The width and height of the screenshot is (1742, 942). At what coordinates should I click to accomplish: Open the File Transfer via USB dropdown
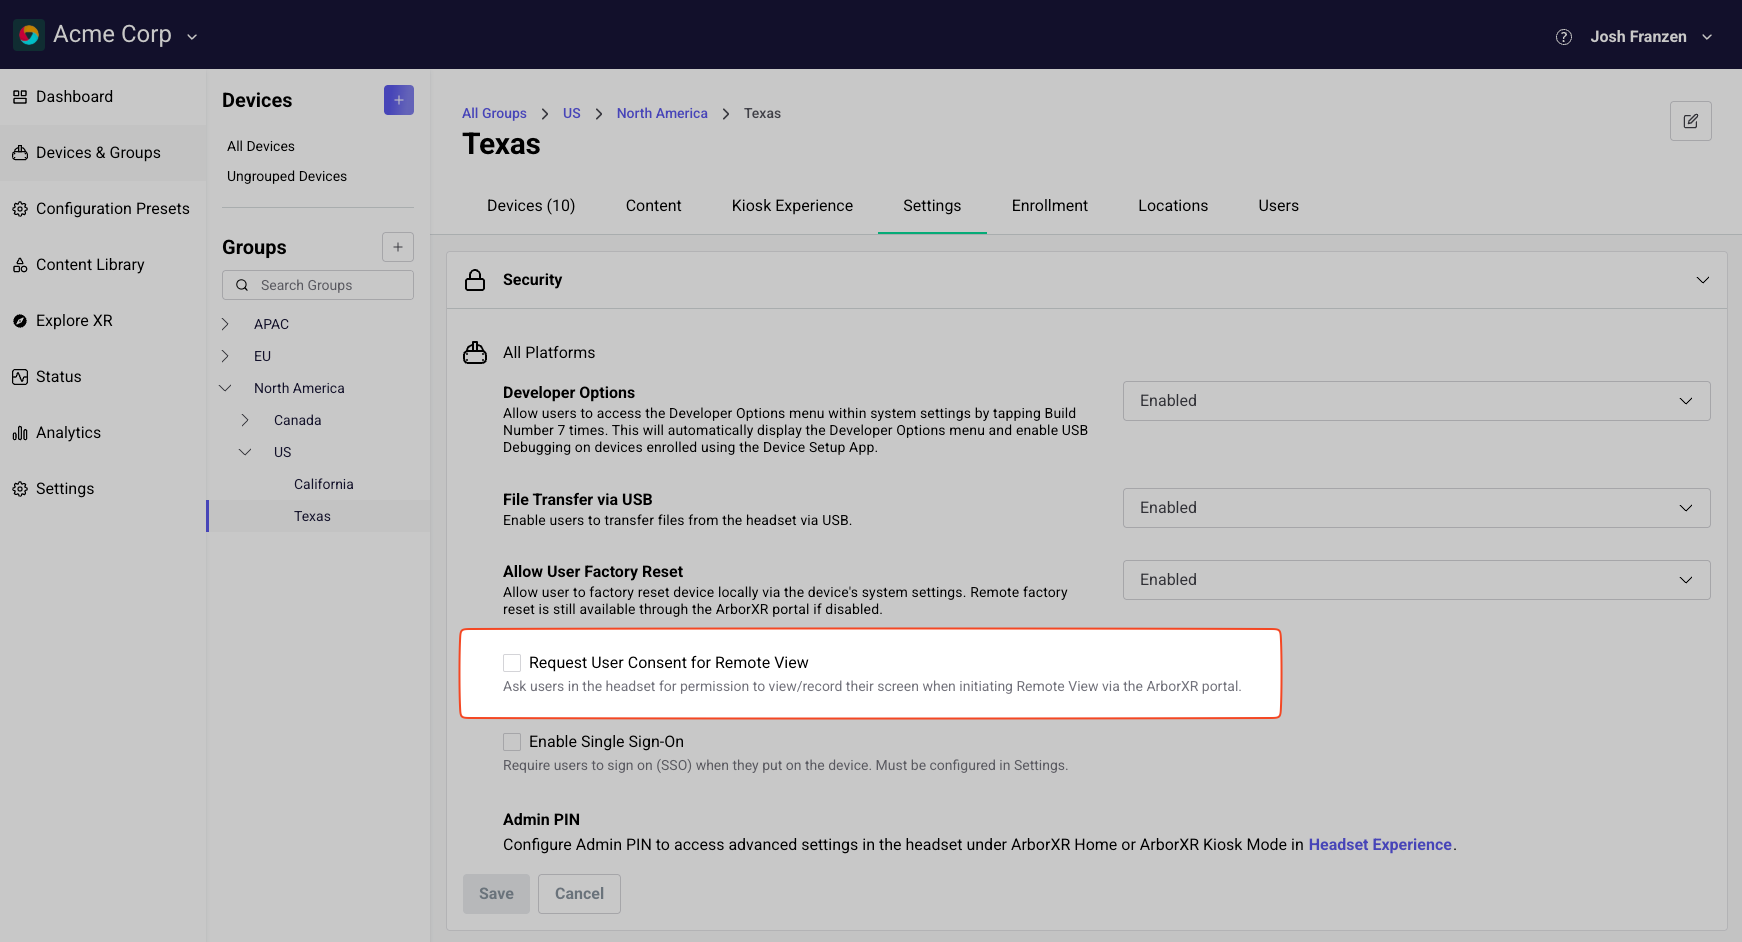tap(1417, 508)
